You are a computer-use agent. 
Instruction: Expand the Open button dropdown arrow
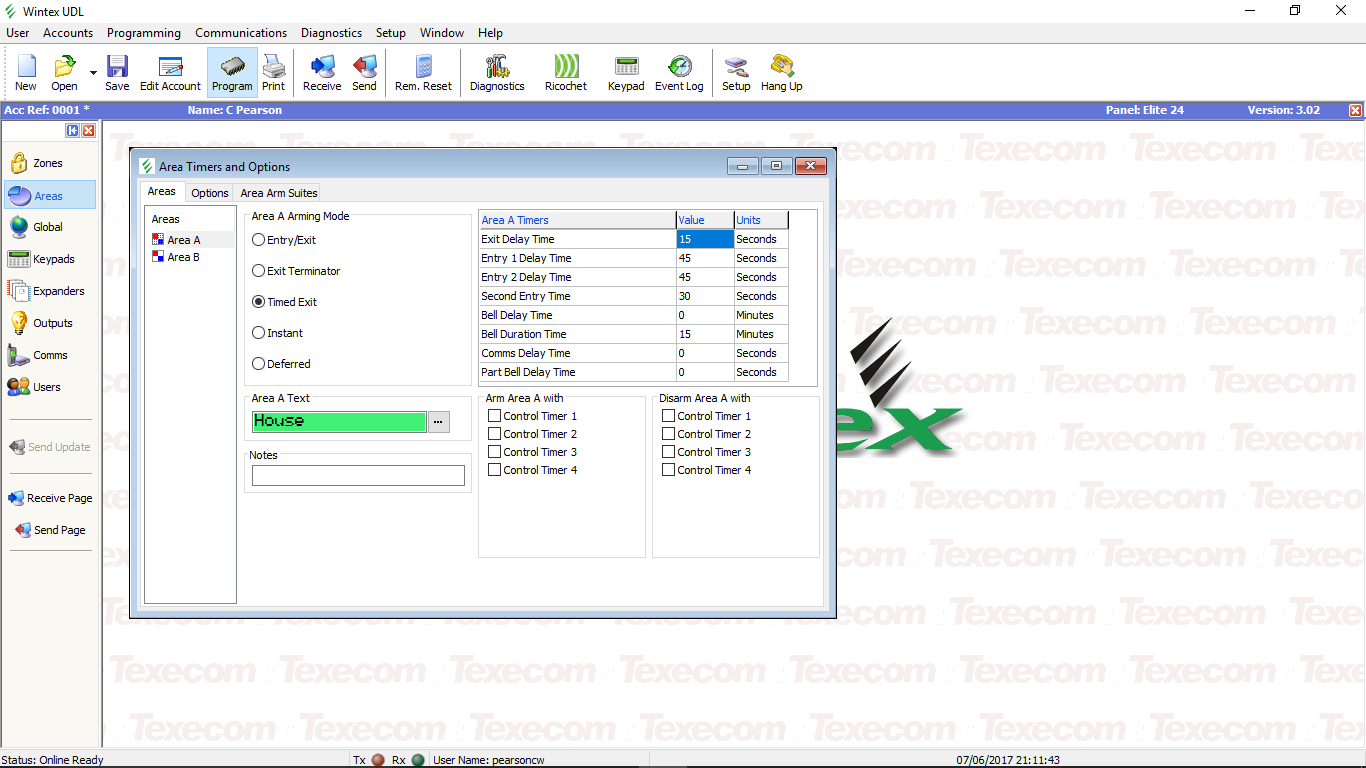coord(93,73)
